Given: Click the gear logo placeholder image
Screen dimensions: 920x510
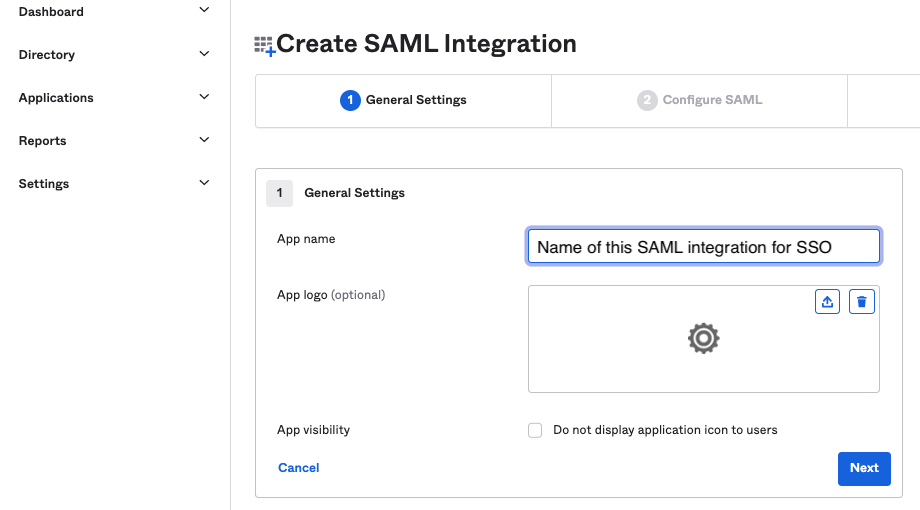Looking at the screenshot, I should pos(703,338).
